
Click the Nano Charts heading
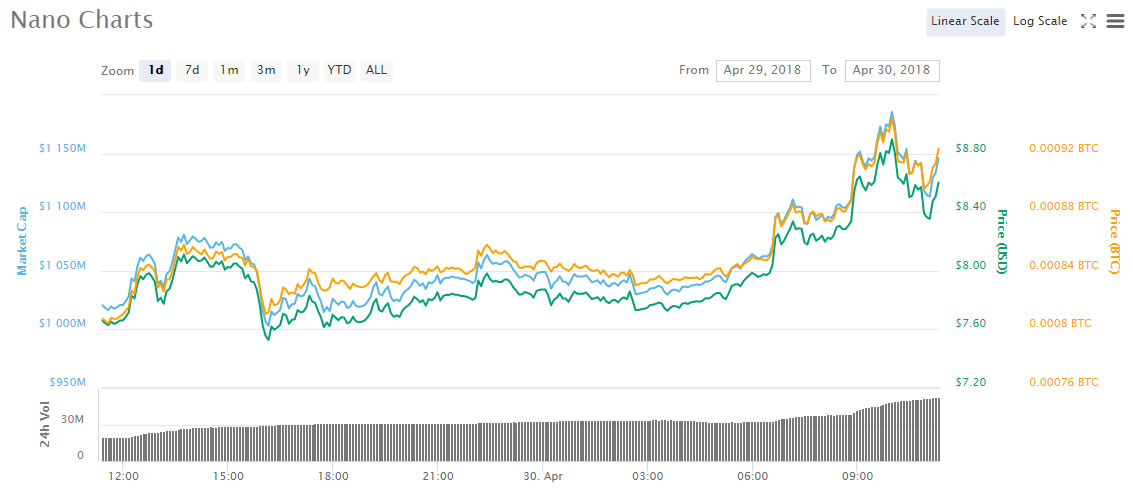pos(82,20)
